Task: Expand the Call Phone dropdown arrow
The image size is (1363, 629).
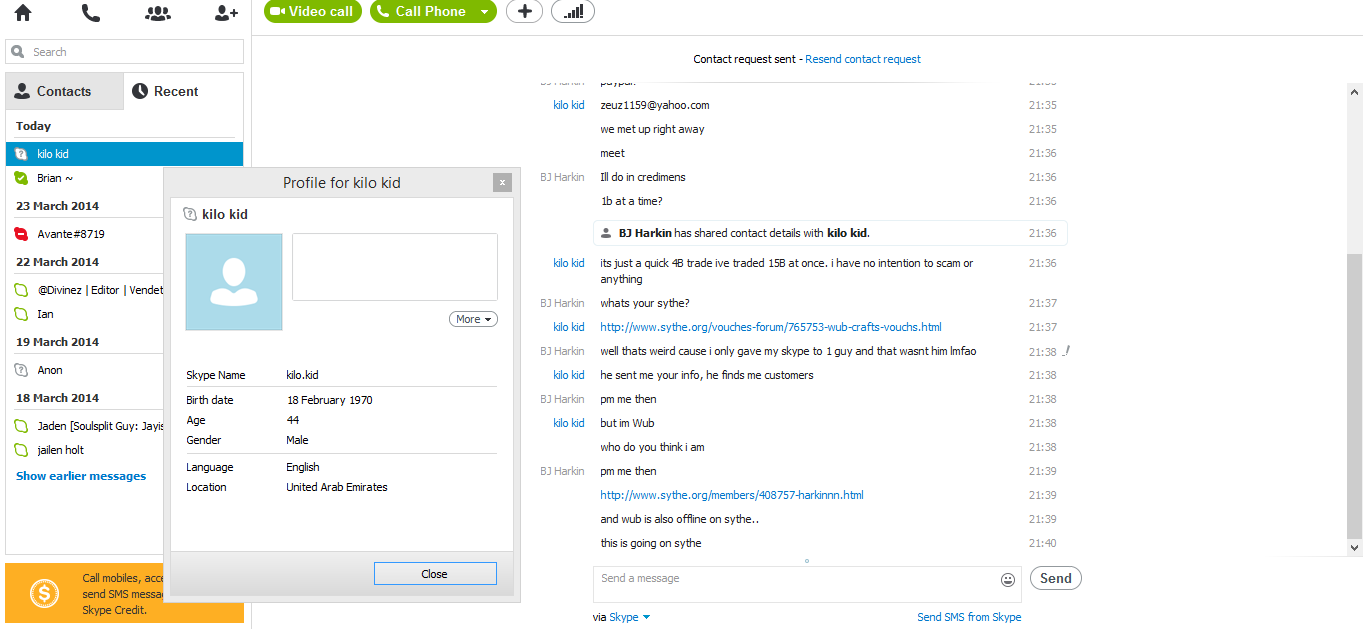Action: click(484, 12)
